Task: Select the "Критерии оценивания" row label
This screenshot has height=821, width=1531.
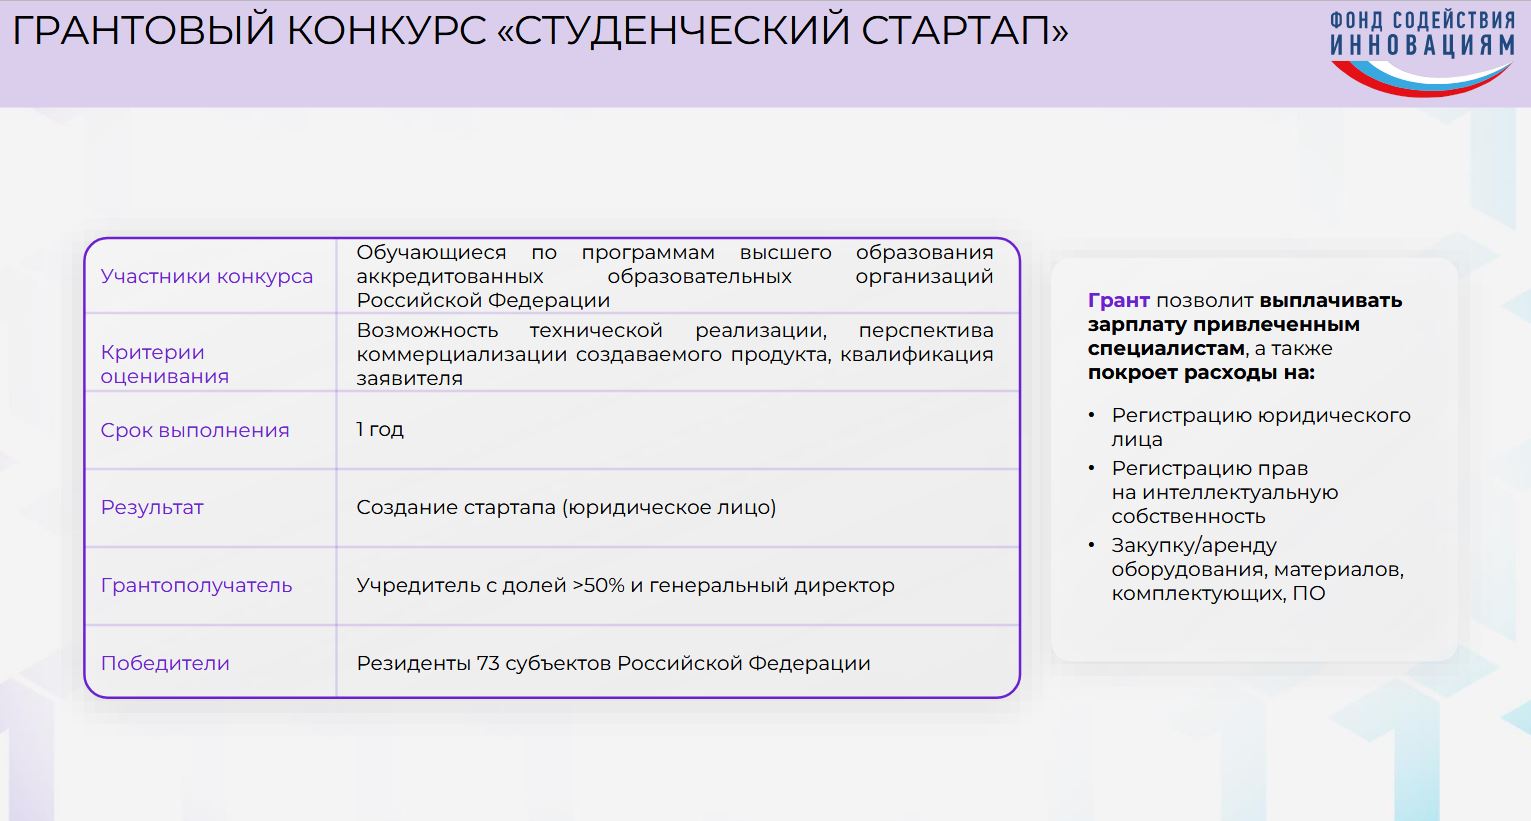Action: [165, 364]
